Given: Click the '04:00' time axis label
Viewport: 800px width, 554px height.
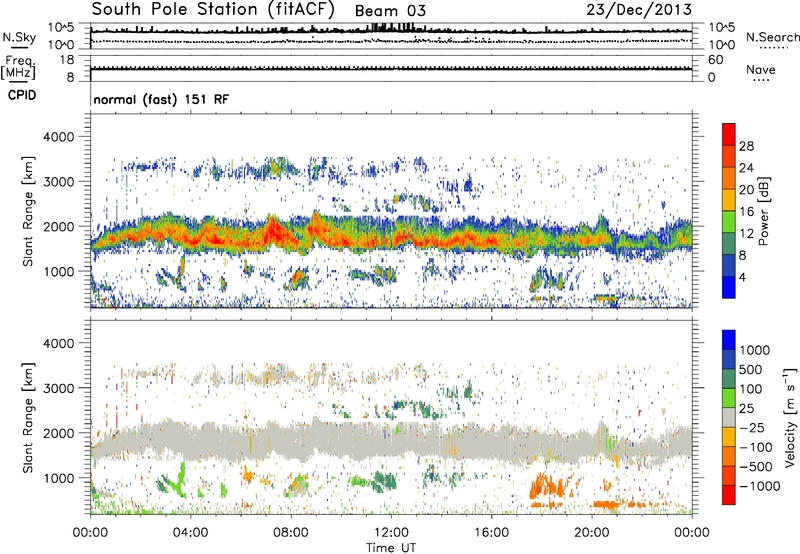Looking at the screenshot, I should click(190, 533).
